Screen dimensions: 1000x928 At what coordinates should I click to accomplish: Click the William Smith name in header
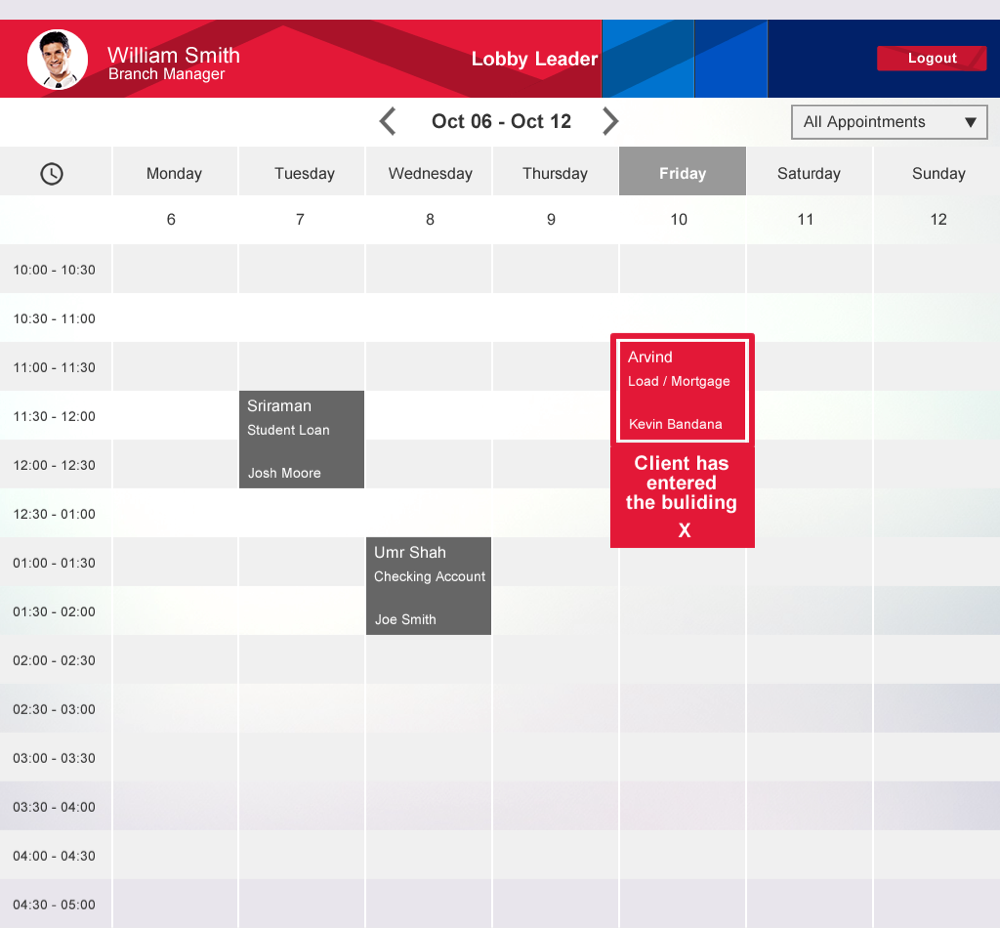point(173,55)
